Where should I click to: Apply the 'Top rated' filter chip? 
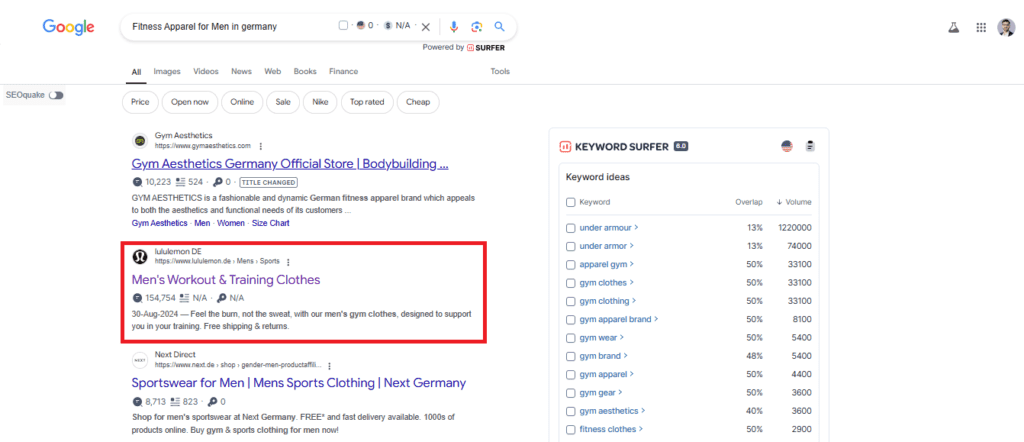pyautogui.click(x=366, y=101)
